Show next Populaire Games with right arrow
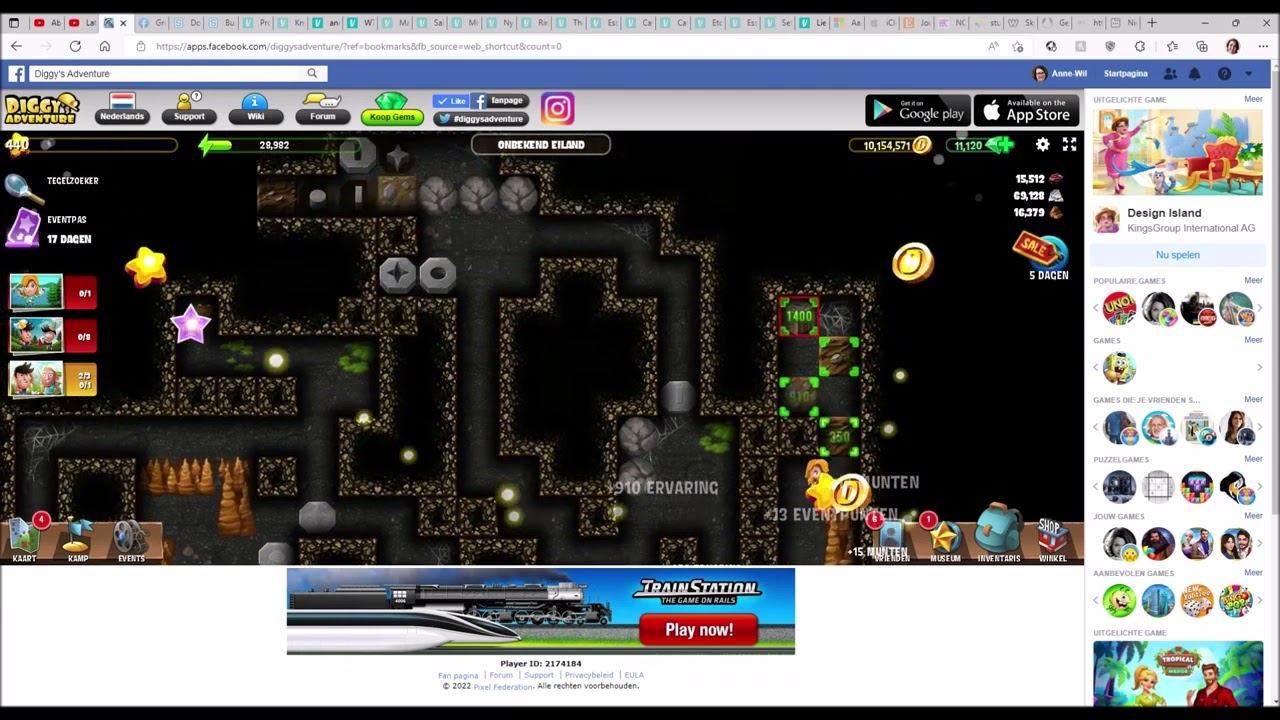 tap(1259, 309)
